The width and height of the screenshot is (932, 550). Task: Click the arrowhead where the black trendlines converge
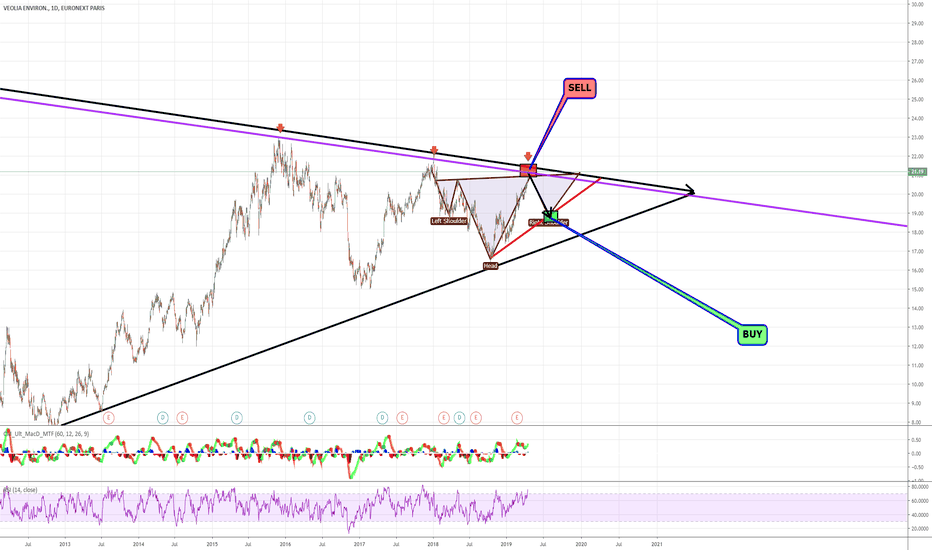[691, 190]
